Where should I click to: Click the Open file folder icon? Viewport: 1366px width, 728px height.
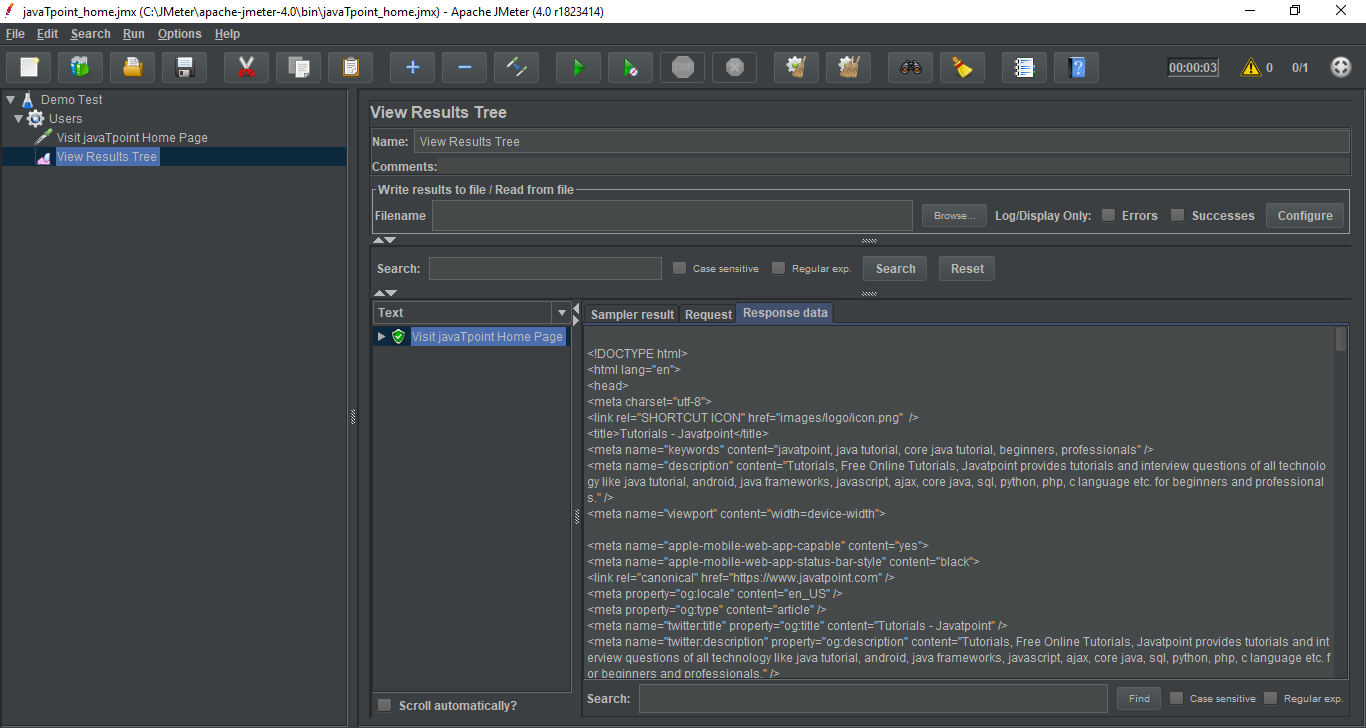[x=133, y=67]
